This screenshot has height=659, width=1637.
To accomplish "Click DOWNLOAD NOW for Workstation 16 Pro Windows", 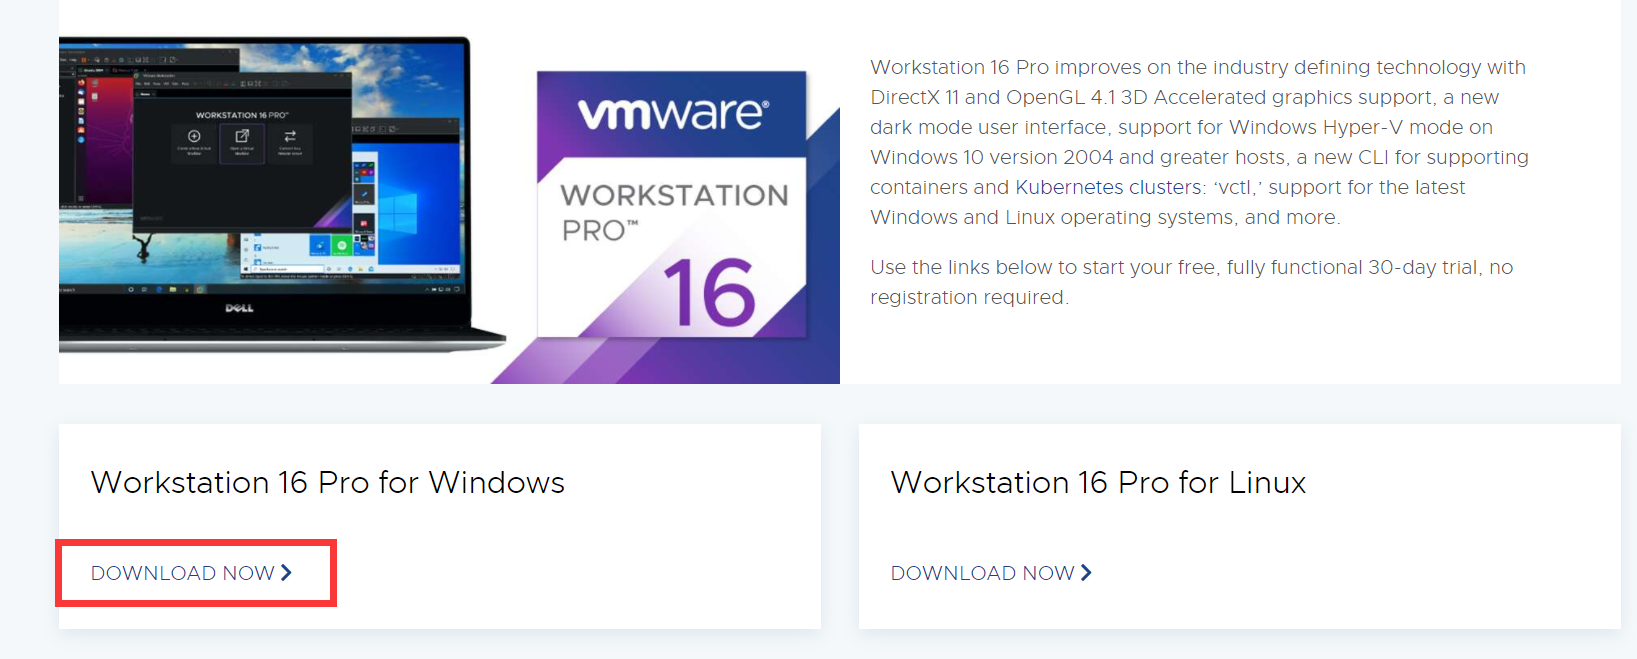I will click(191, 573).
